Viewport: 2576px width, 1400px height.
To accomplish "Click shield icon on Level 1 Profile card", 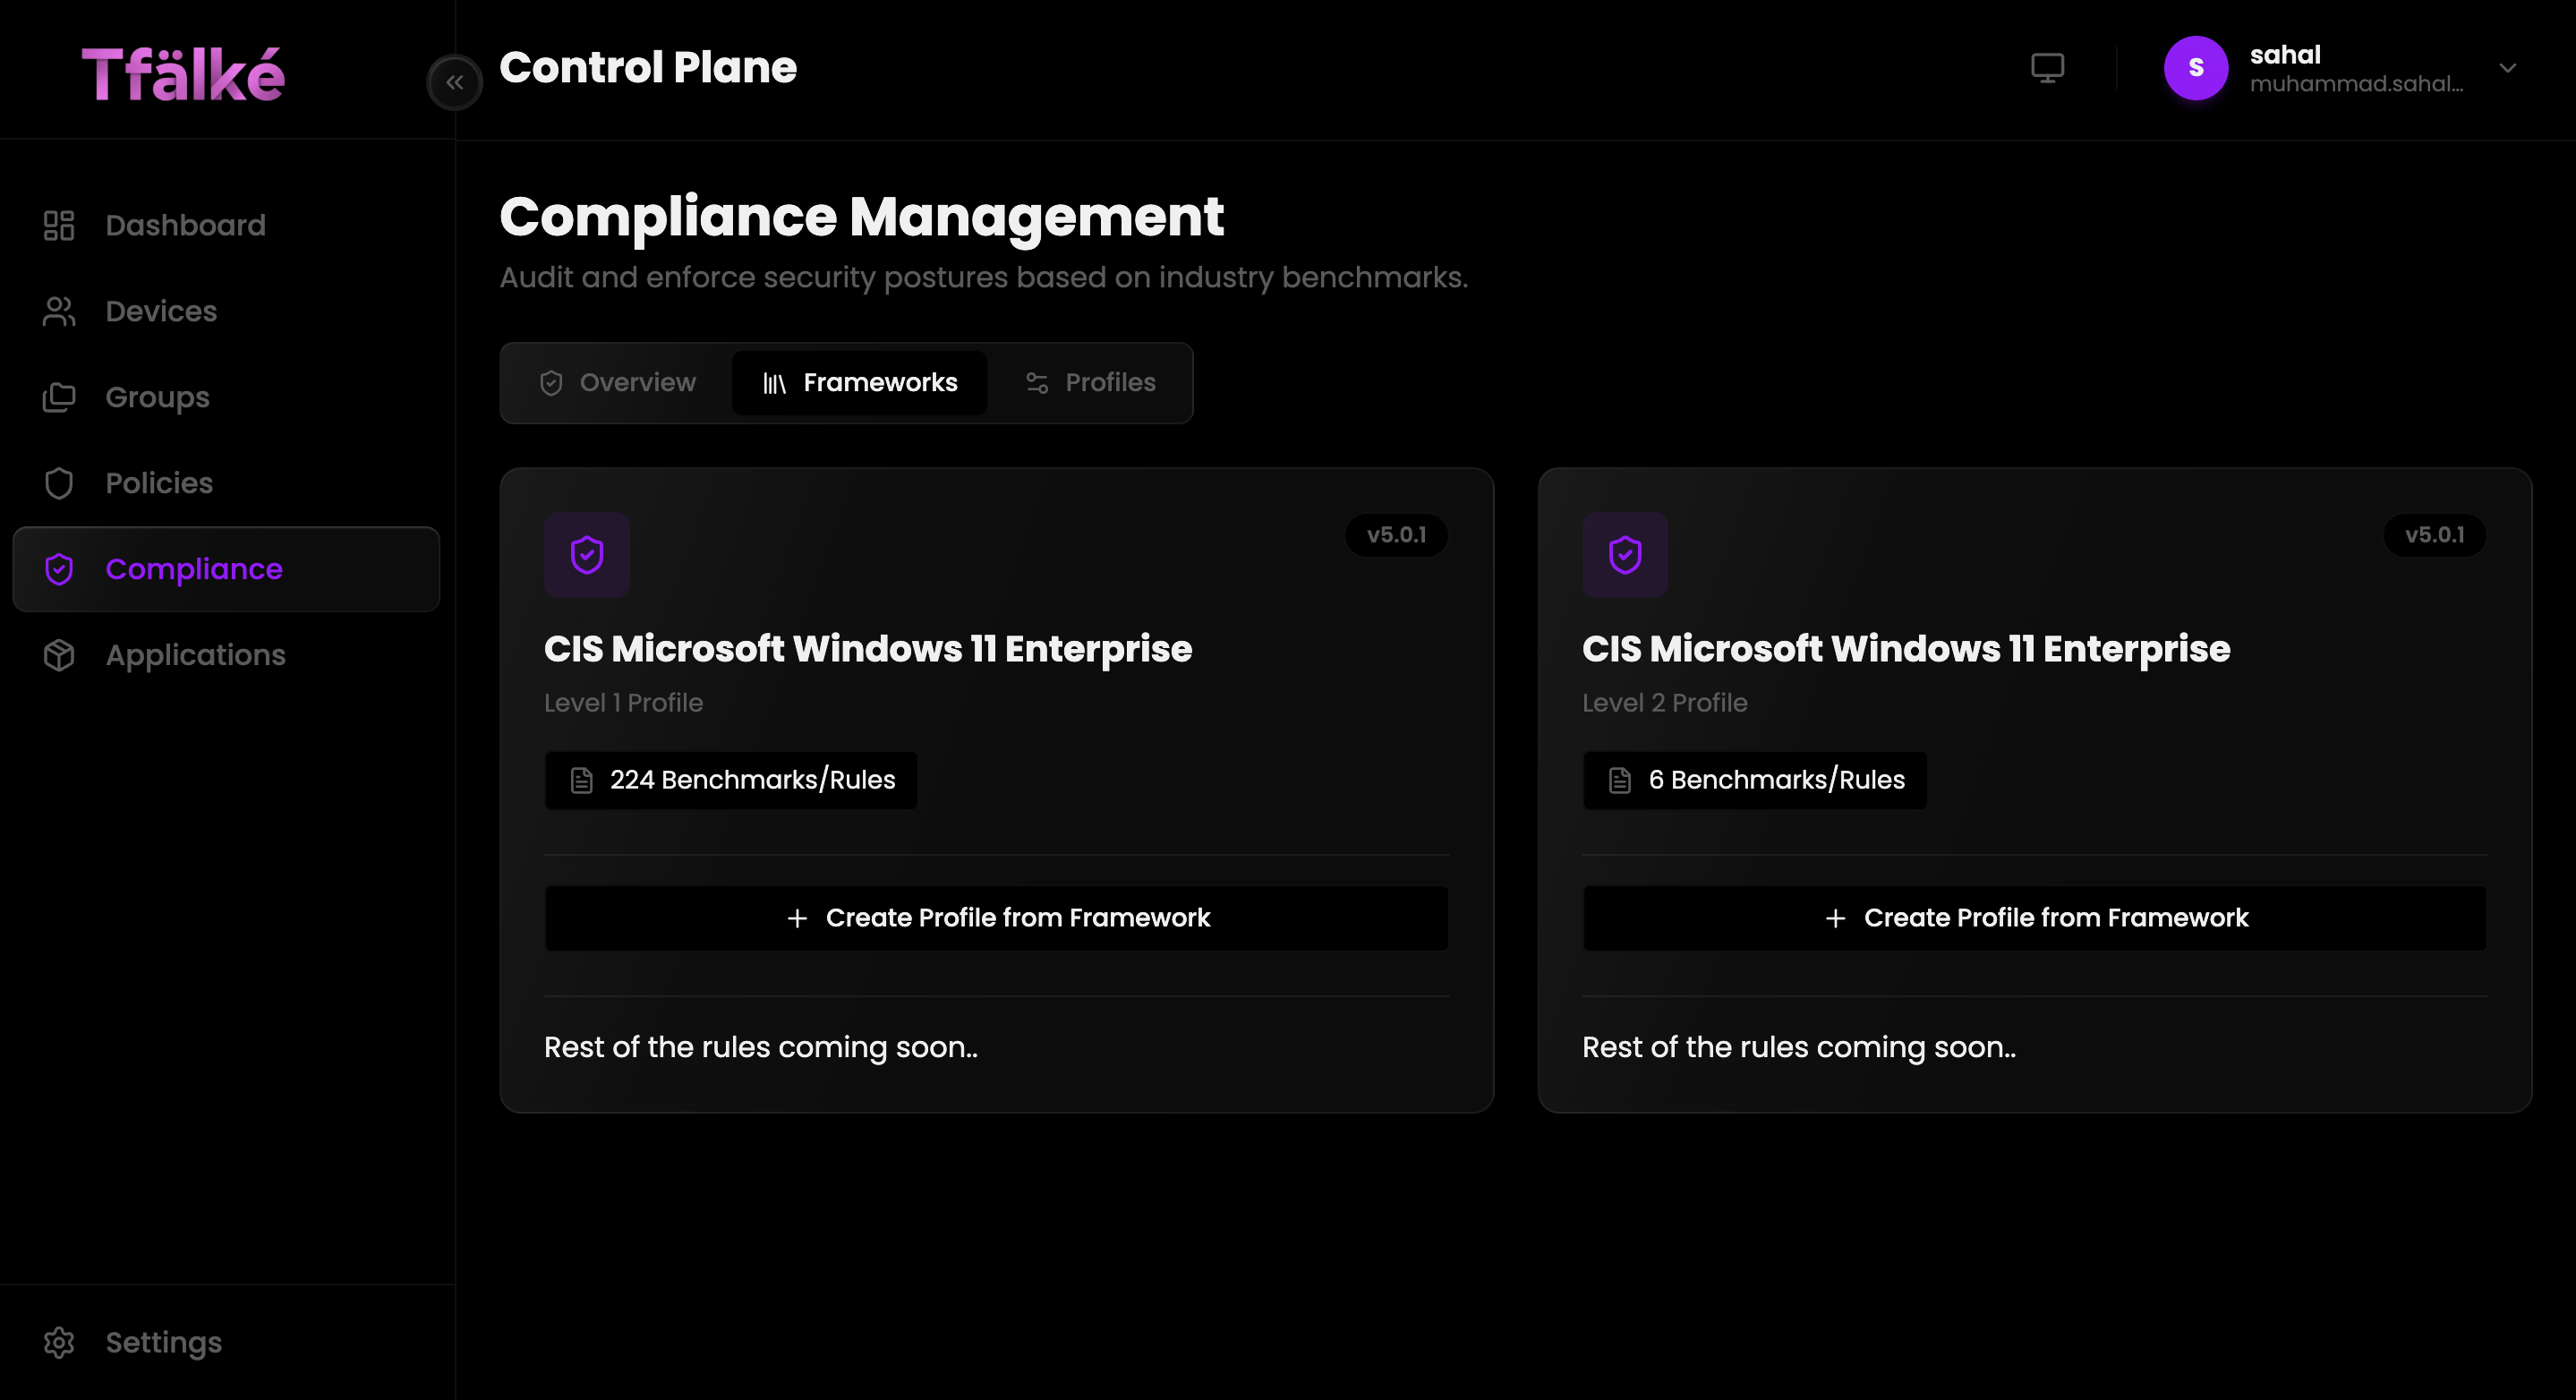I will (587, 554).
